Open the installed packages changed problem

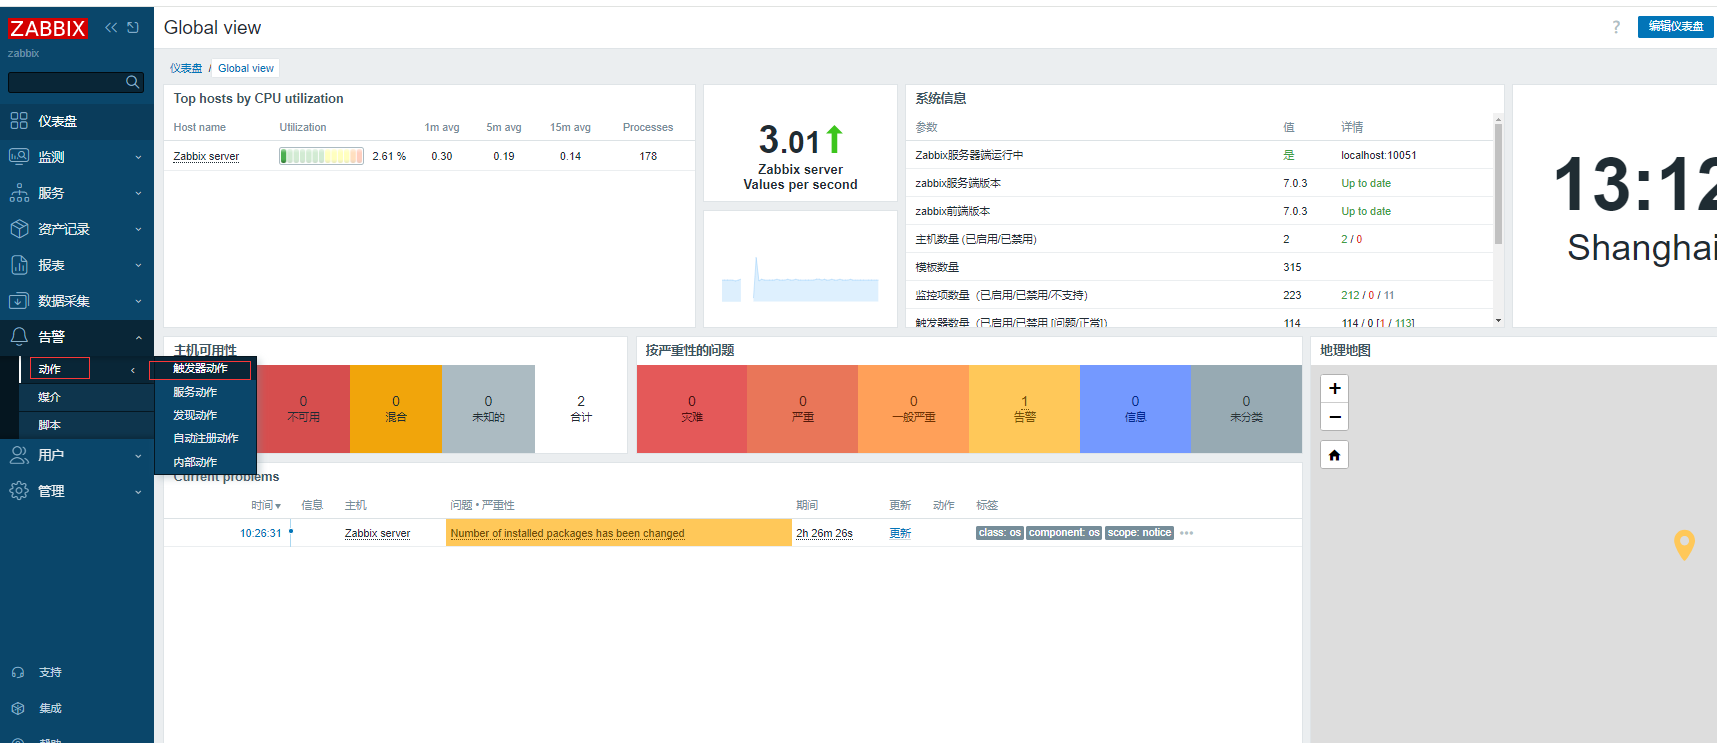click(567, 533)
